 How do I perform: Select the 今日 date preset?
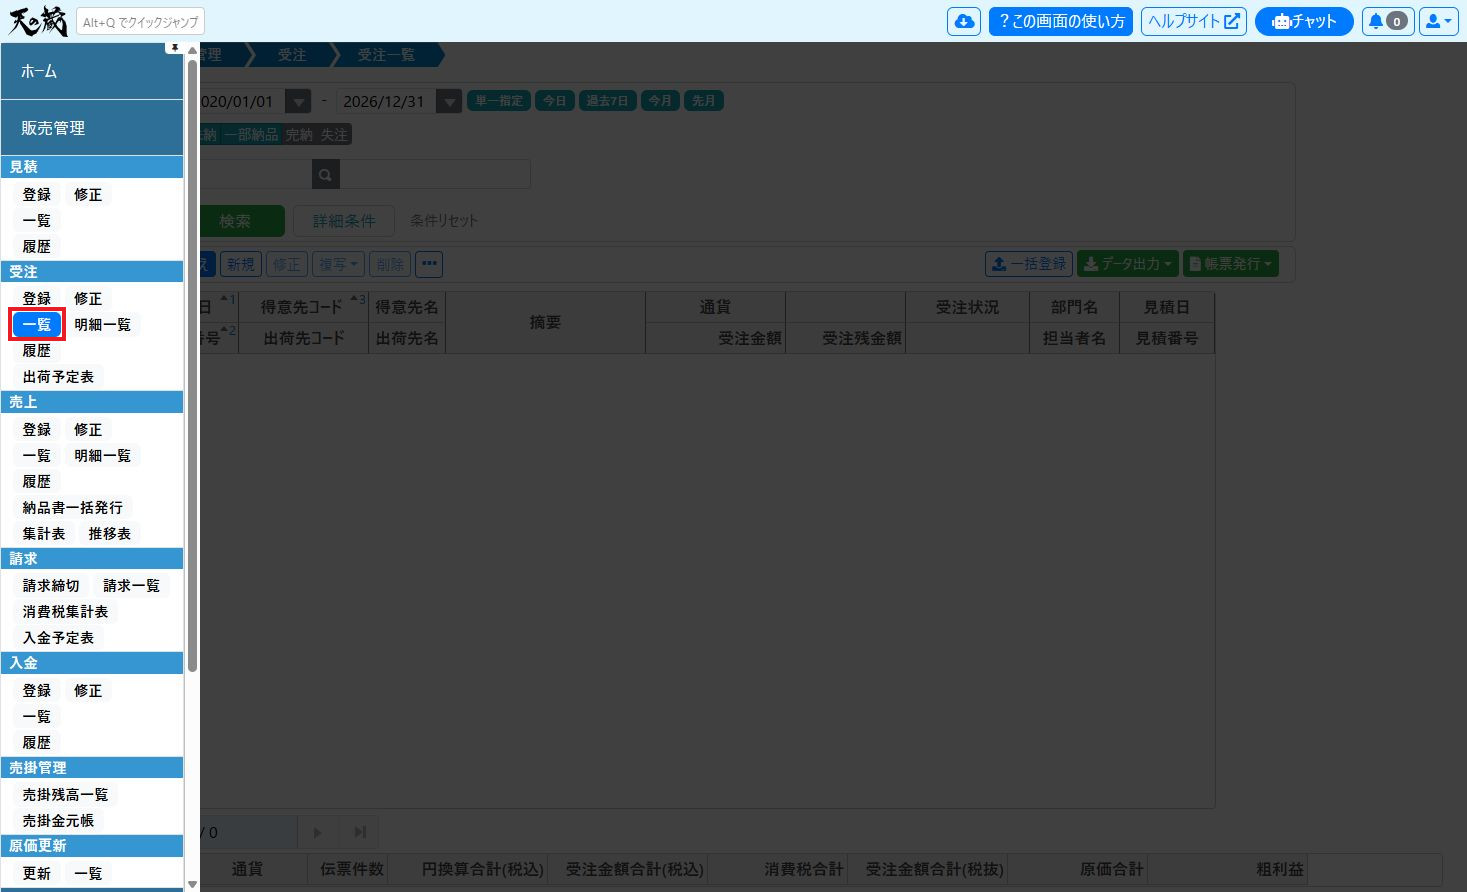(555, 101)
